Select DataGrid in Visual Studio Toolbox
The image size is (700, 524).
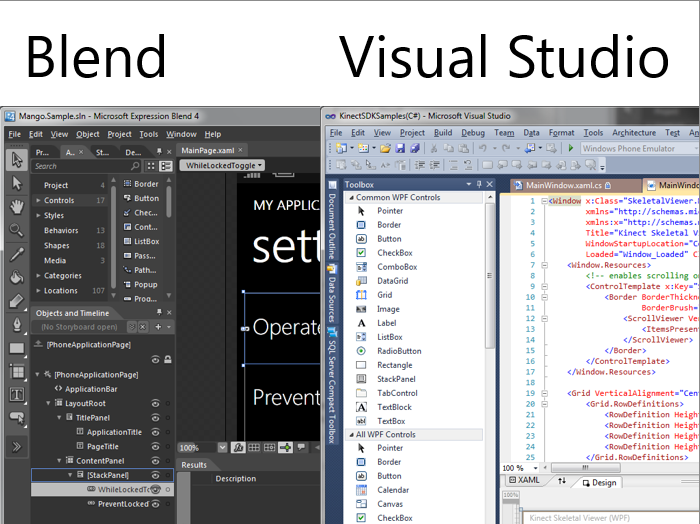pyautogui.click(x=392, y=281)
